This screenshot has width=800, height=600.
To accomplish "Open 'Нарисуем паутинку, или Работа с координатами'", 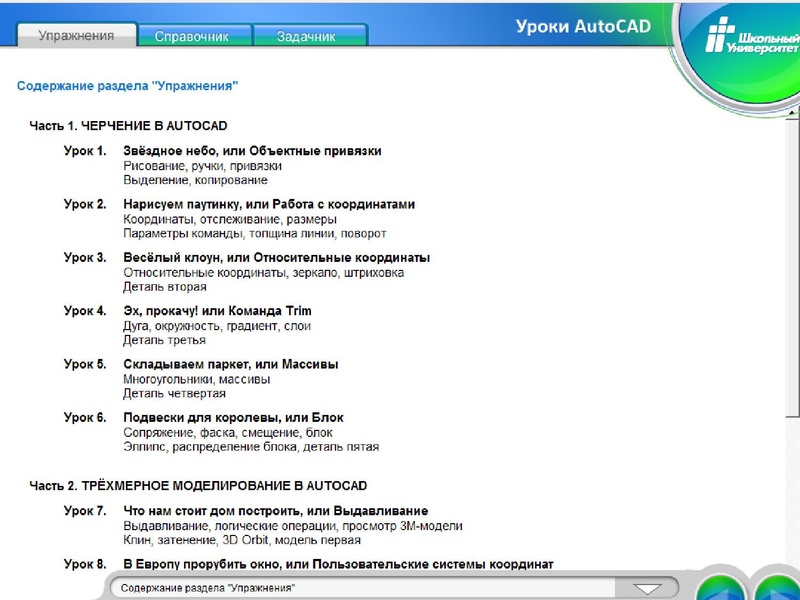I will (268, 204).
